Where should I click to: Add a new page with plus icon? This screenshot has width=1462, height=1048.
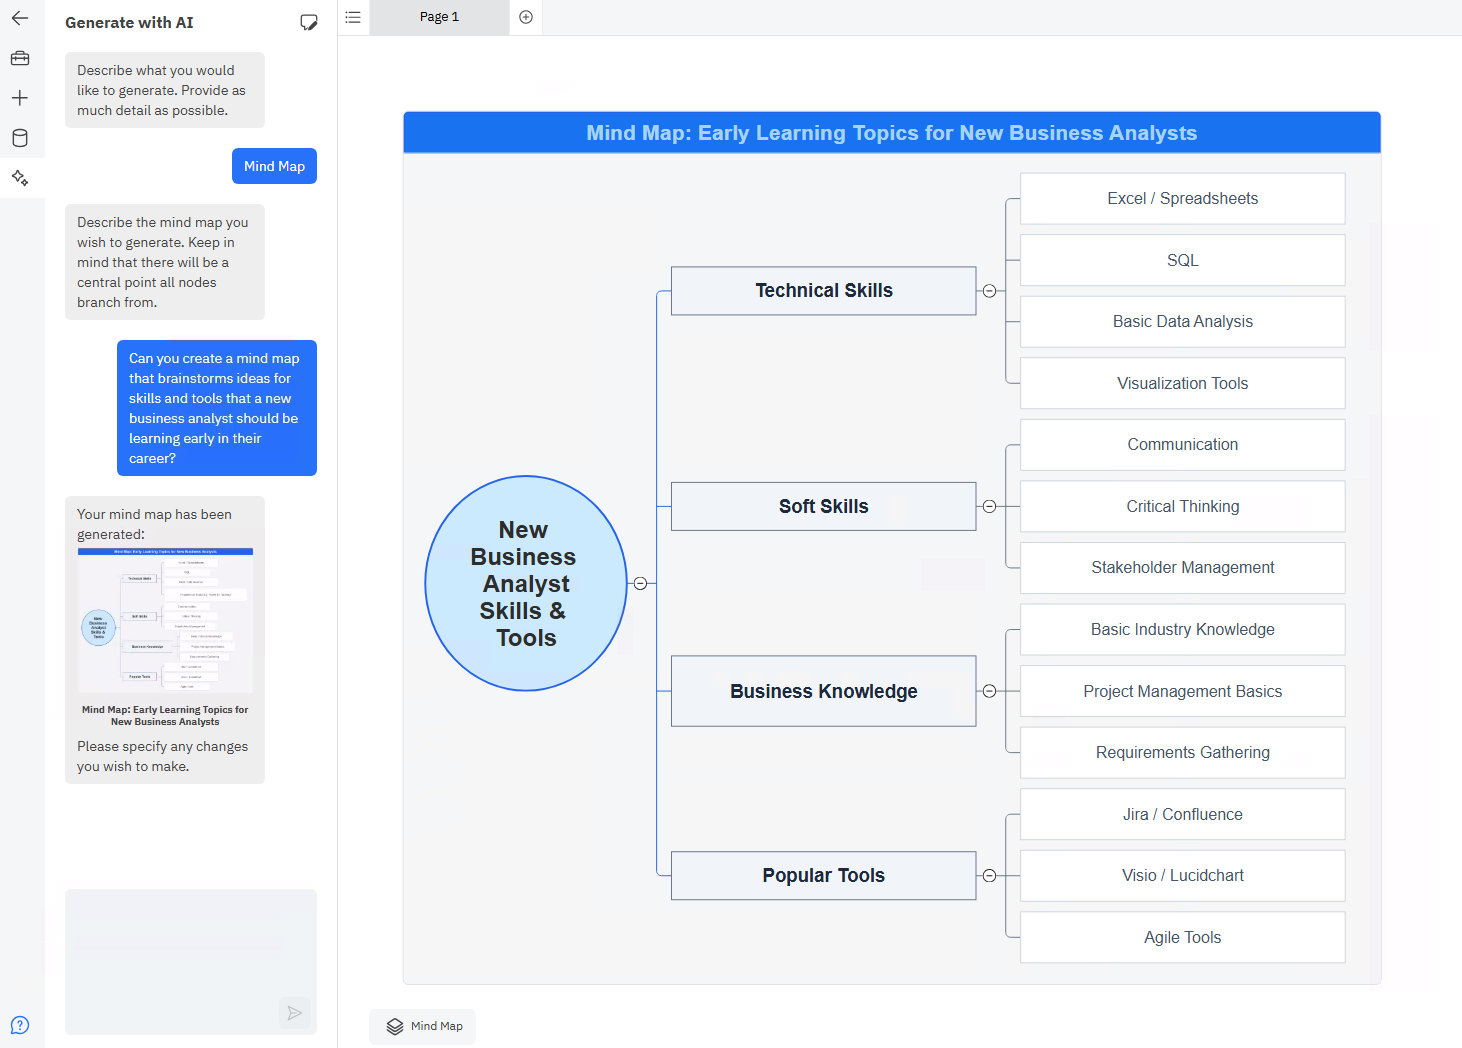click(526, 17)
